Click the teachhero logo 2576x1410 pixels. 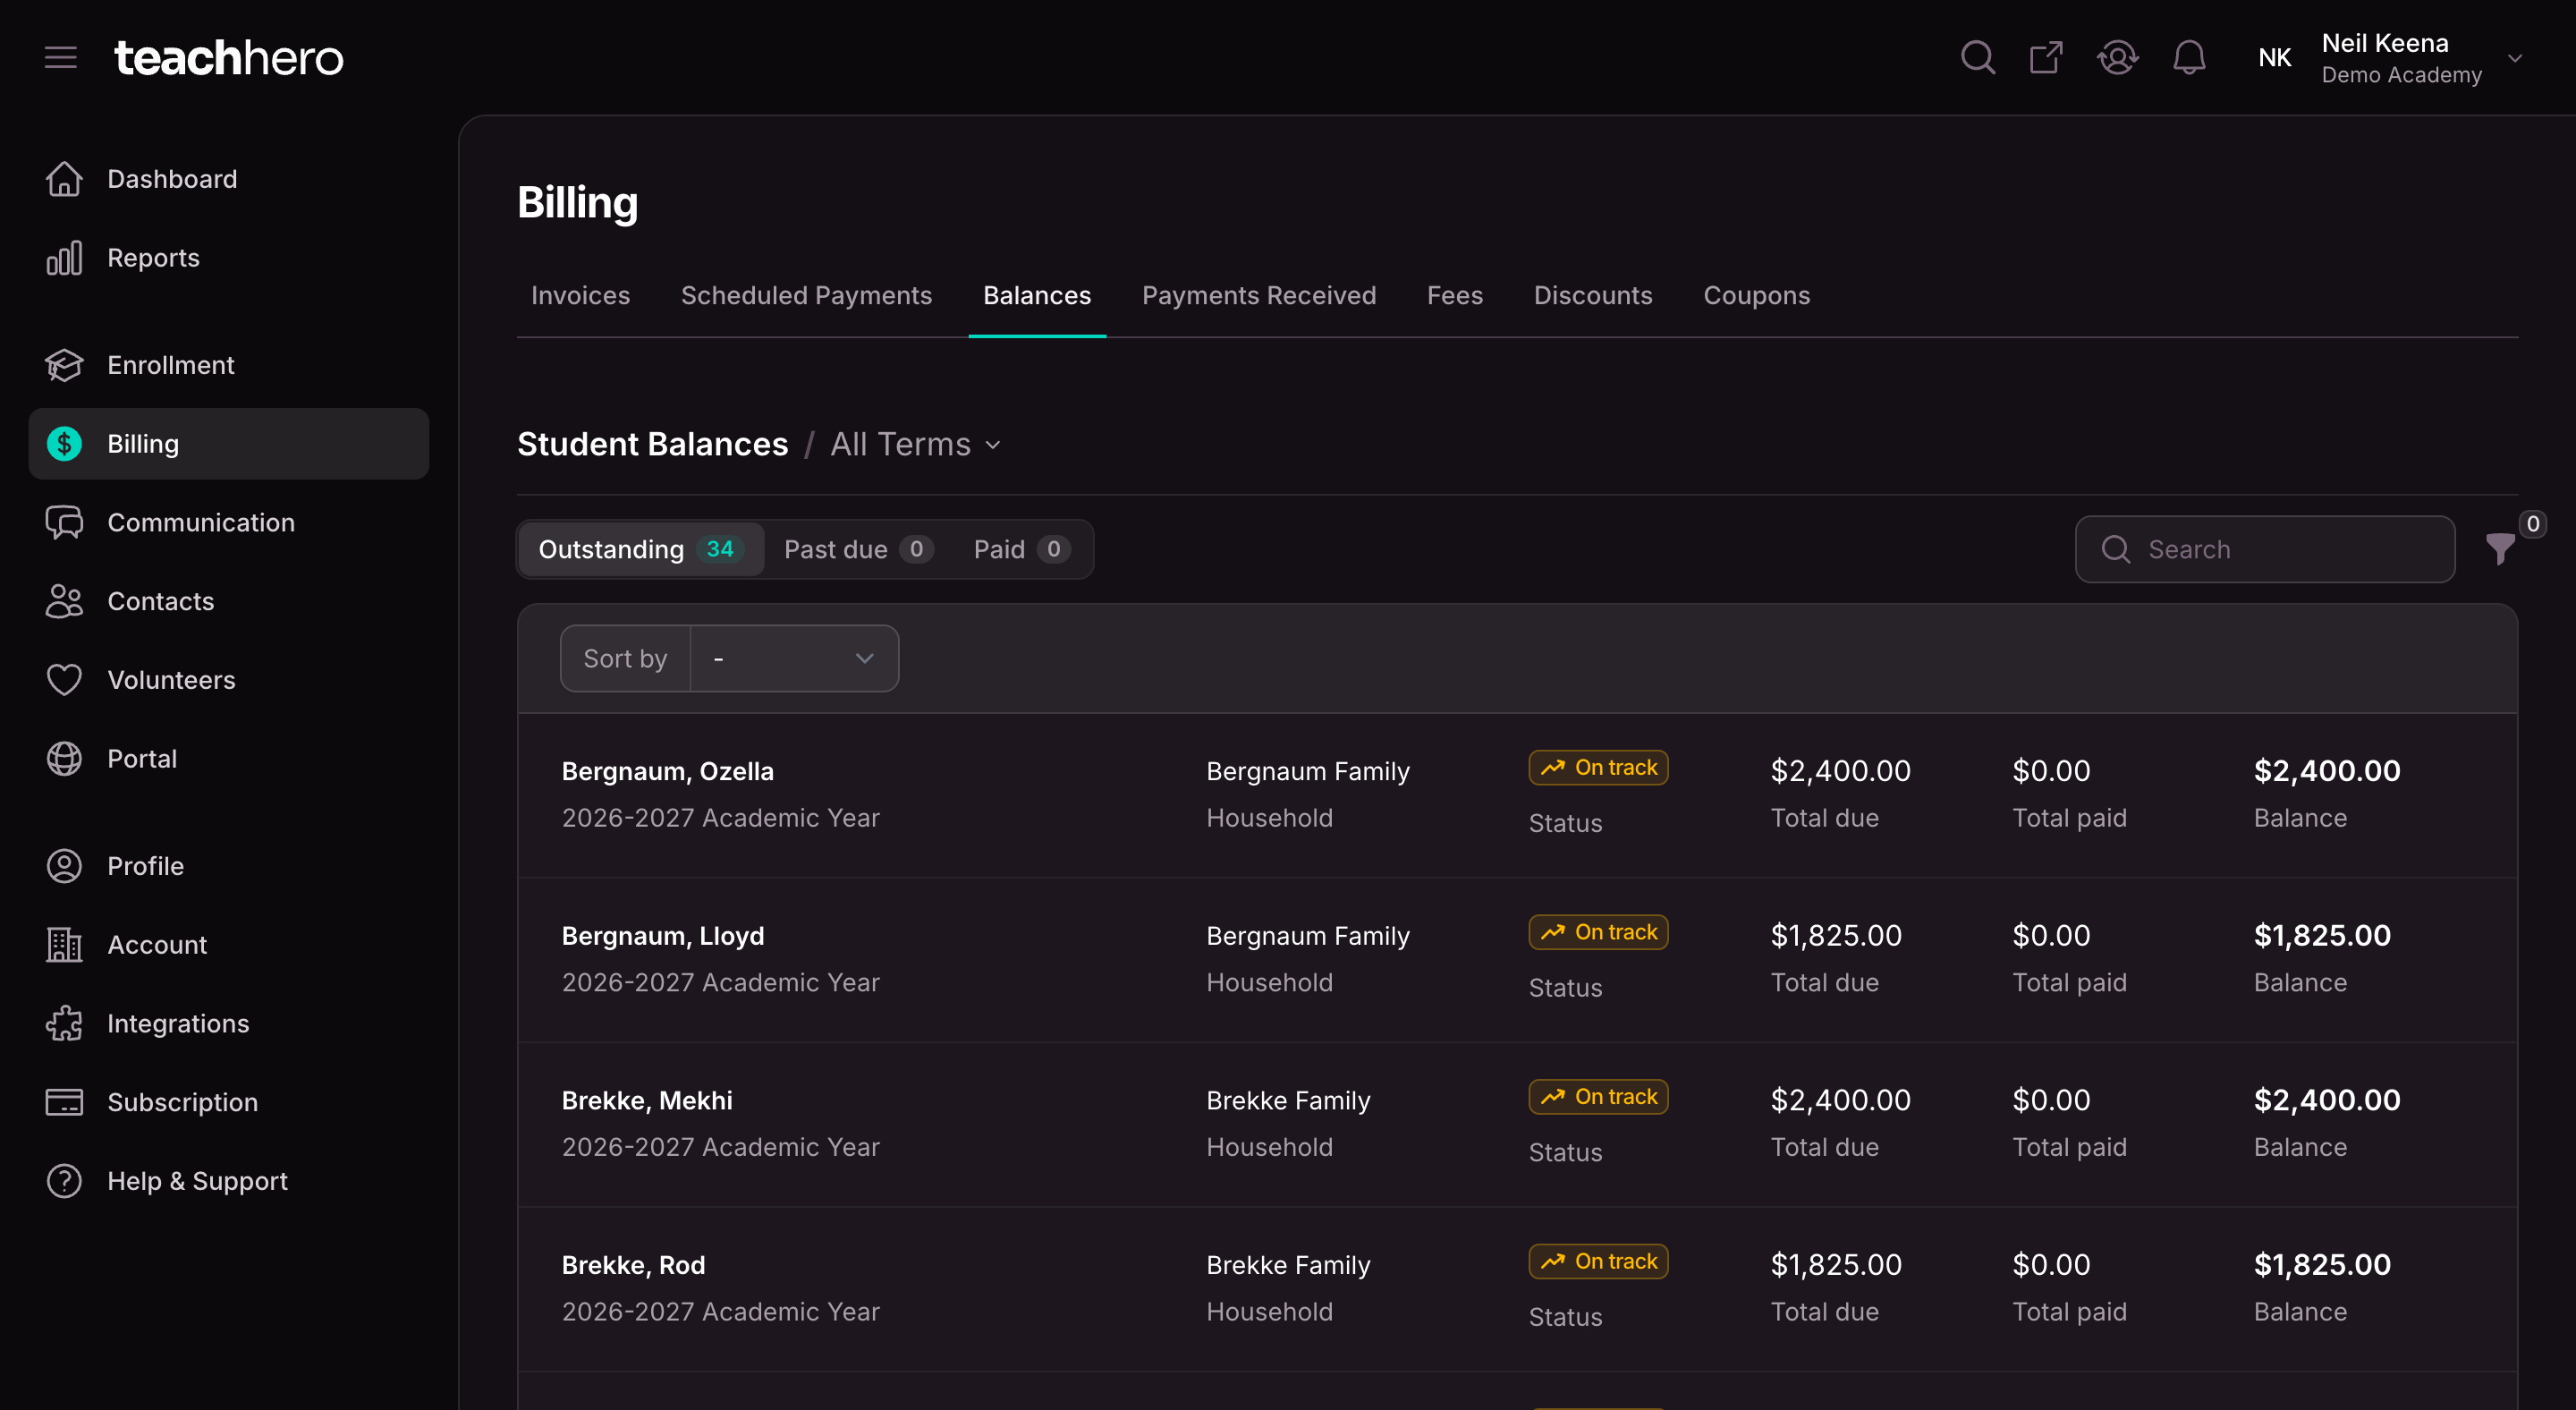(229, 57)
